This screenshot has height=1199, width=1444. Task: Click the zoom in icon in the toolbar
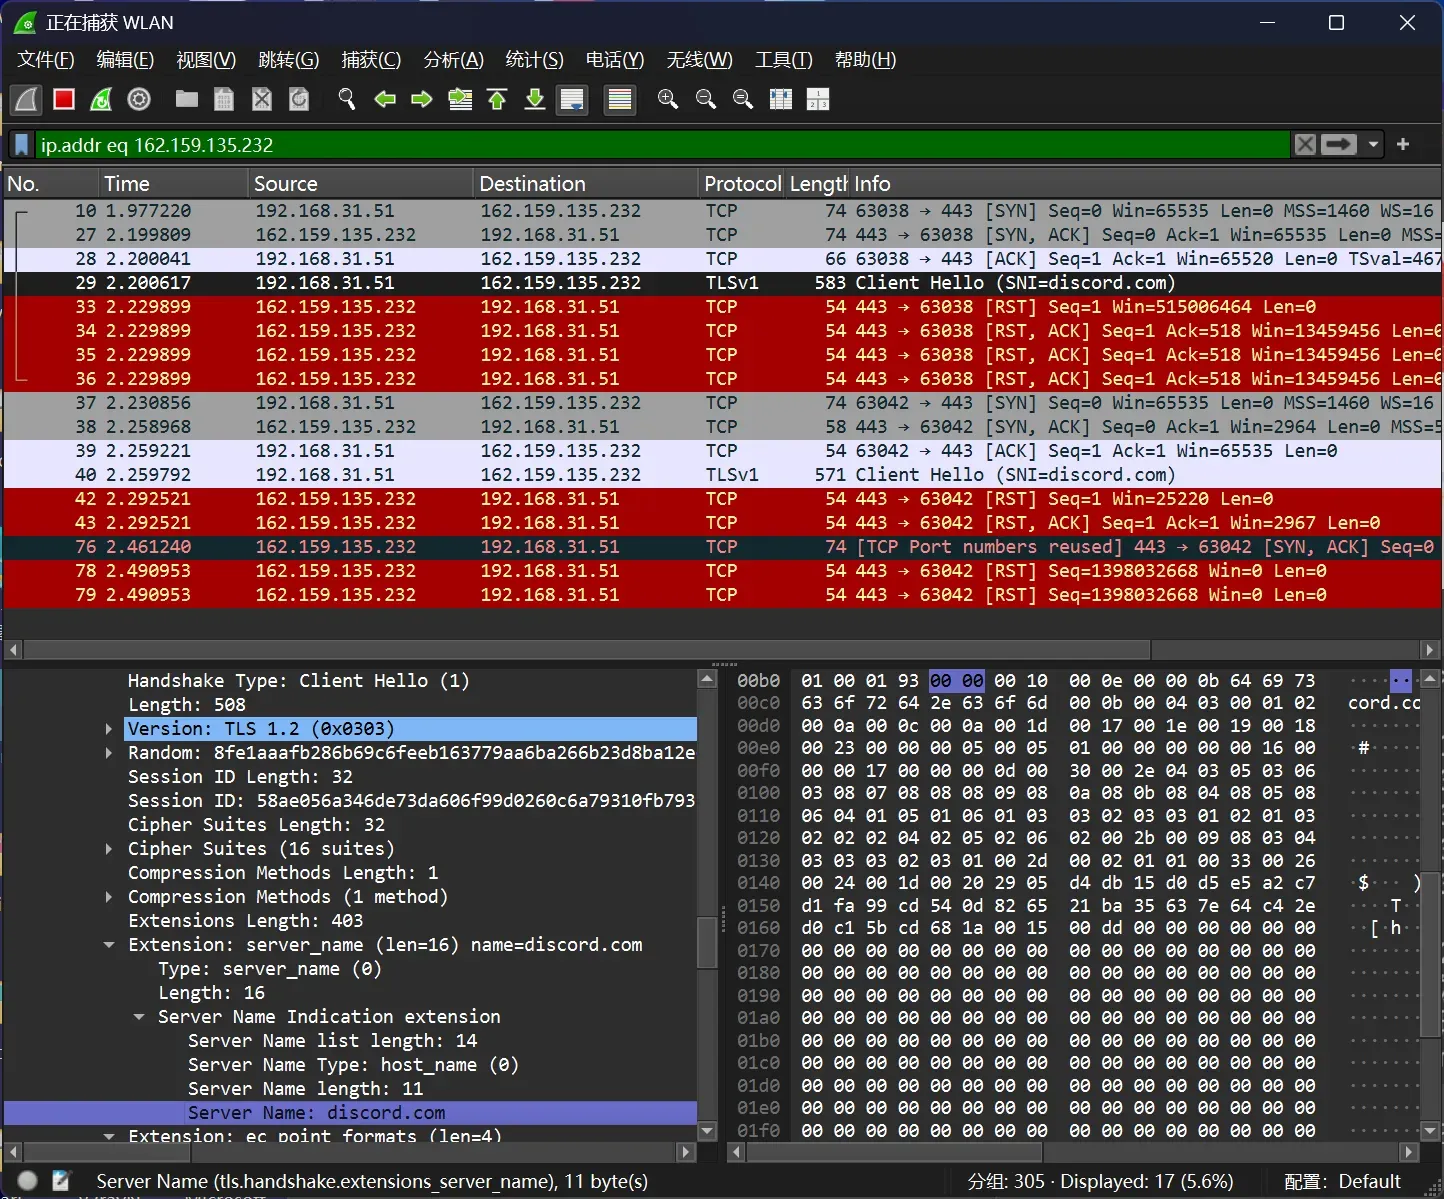(668, 99)
